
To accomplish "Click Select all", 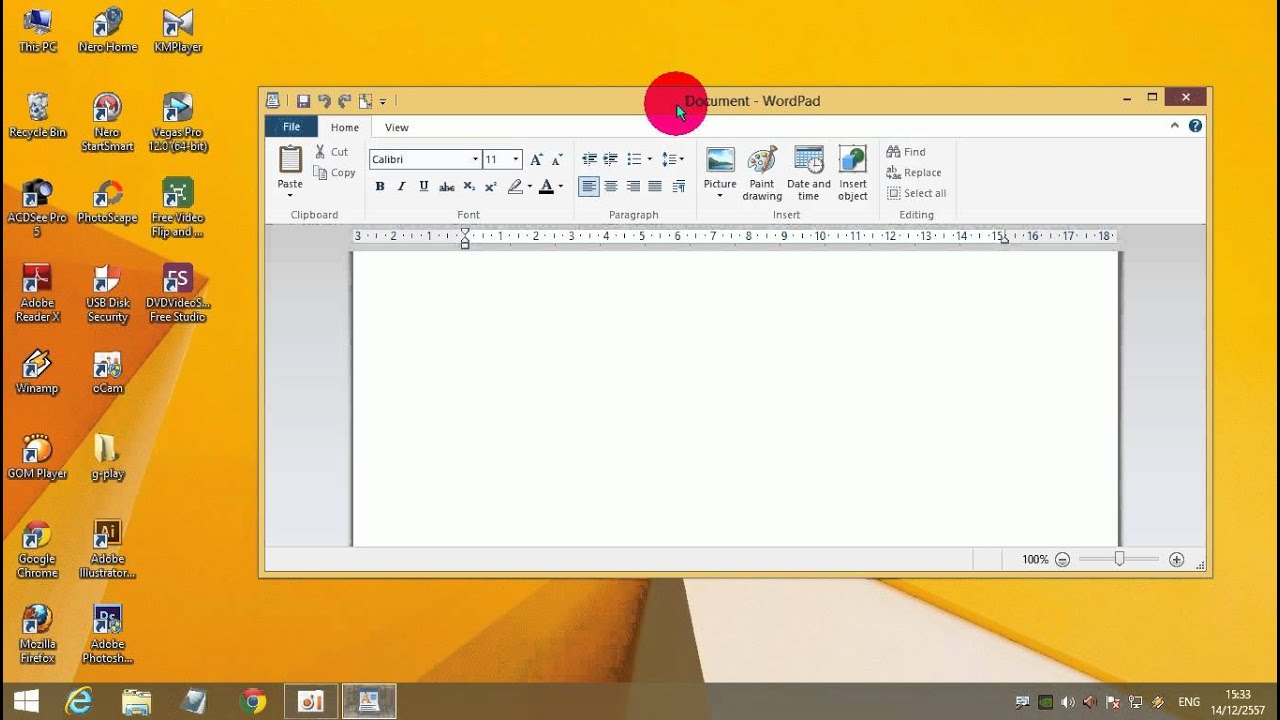I will point(916,193).
